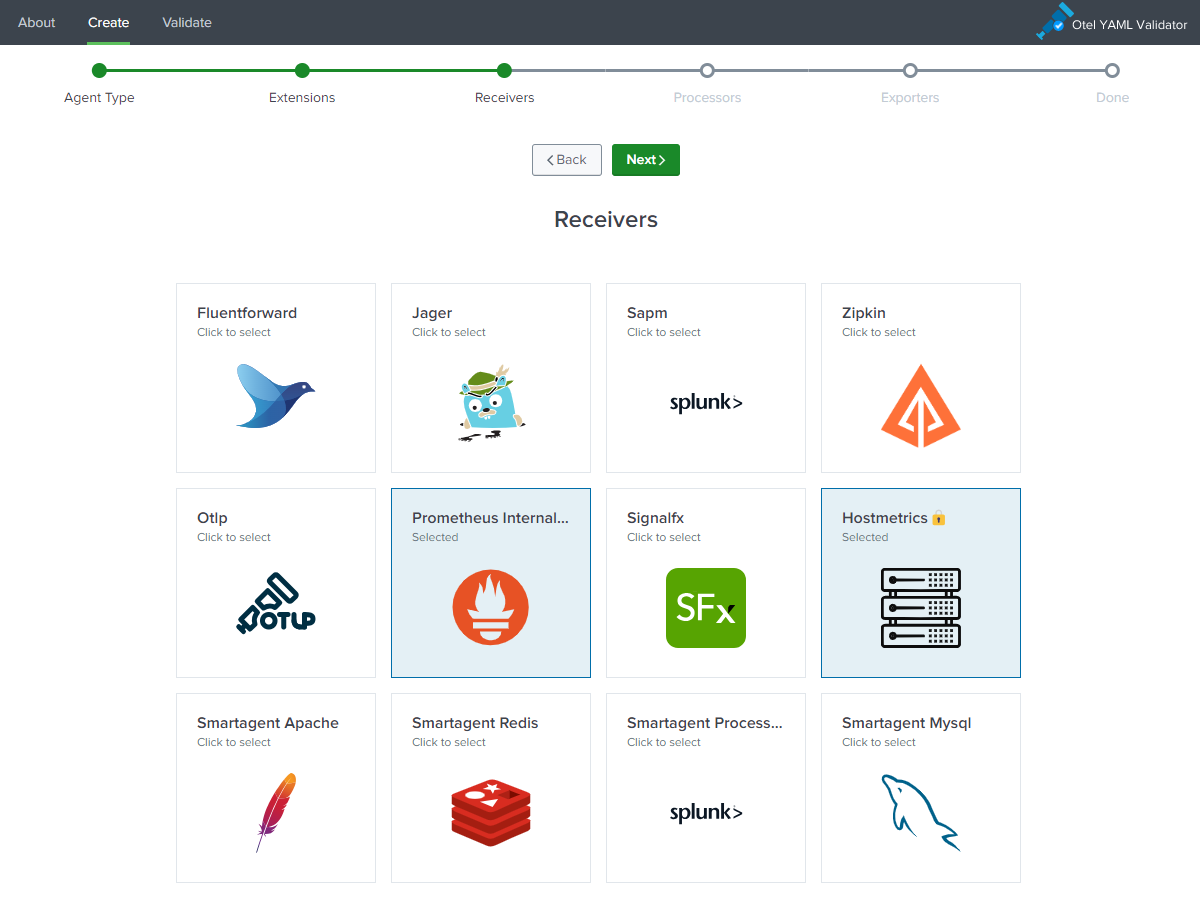Click 'Selected' text under Prometheus Internal

(435, 537)
